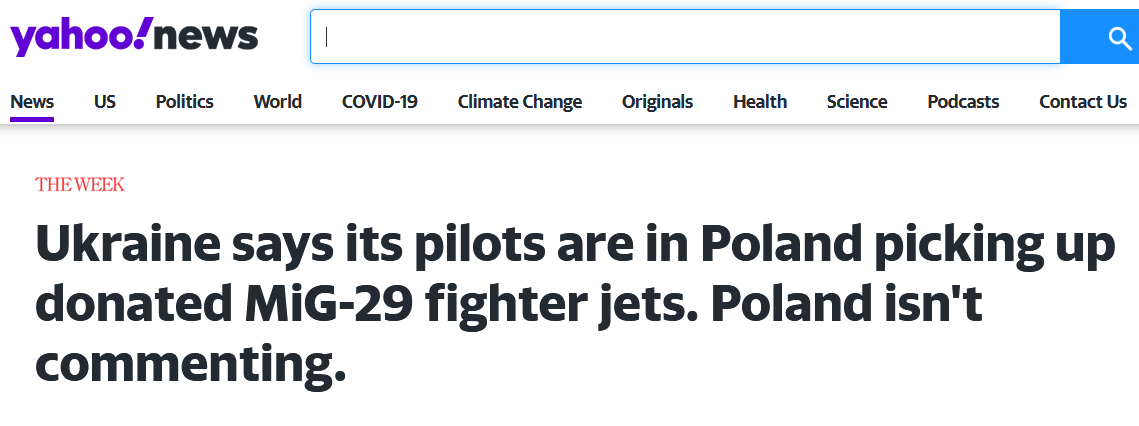Open the Politics section
The width and height of the screenshot is (1139, 426).
[x=185, y=102]
